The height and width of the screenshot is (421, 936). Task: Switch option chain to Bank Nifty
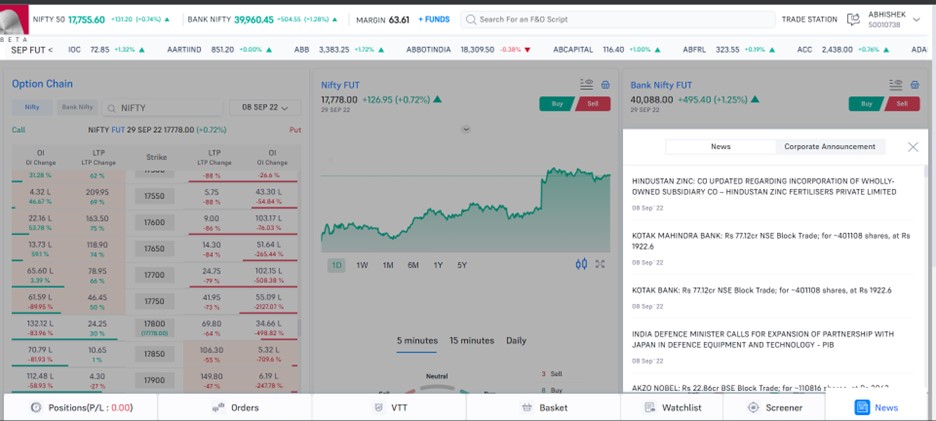pos(77,107)
